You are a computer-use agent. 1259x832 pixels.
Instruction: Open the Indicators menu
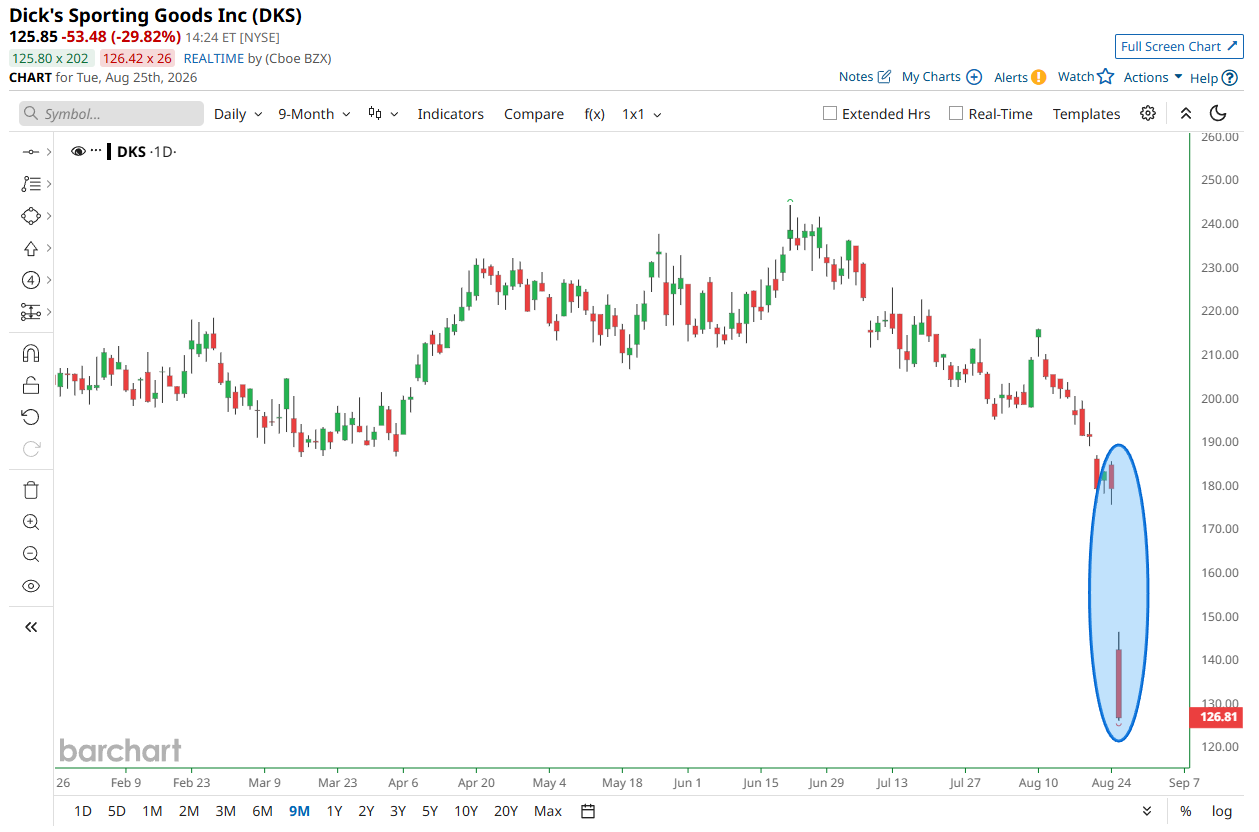(x=450, y=114)
